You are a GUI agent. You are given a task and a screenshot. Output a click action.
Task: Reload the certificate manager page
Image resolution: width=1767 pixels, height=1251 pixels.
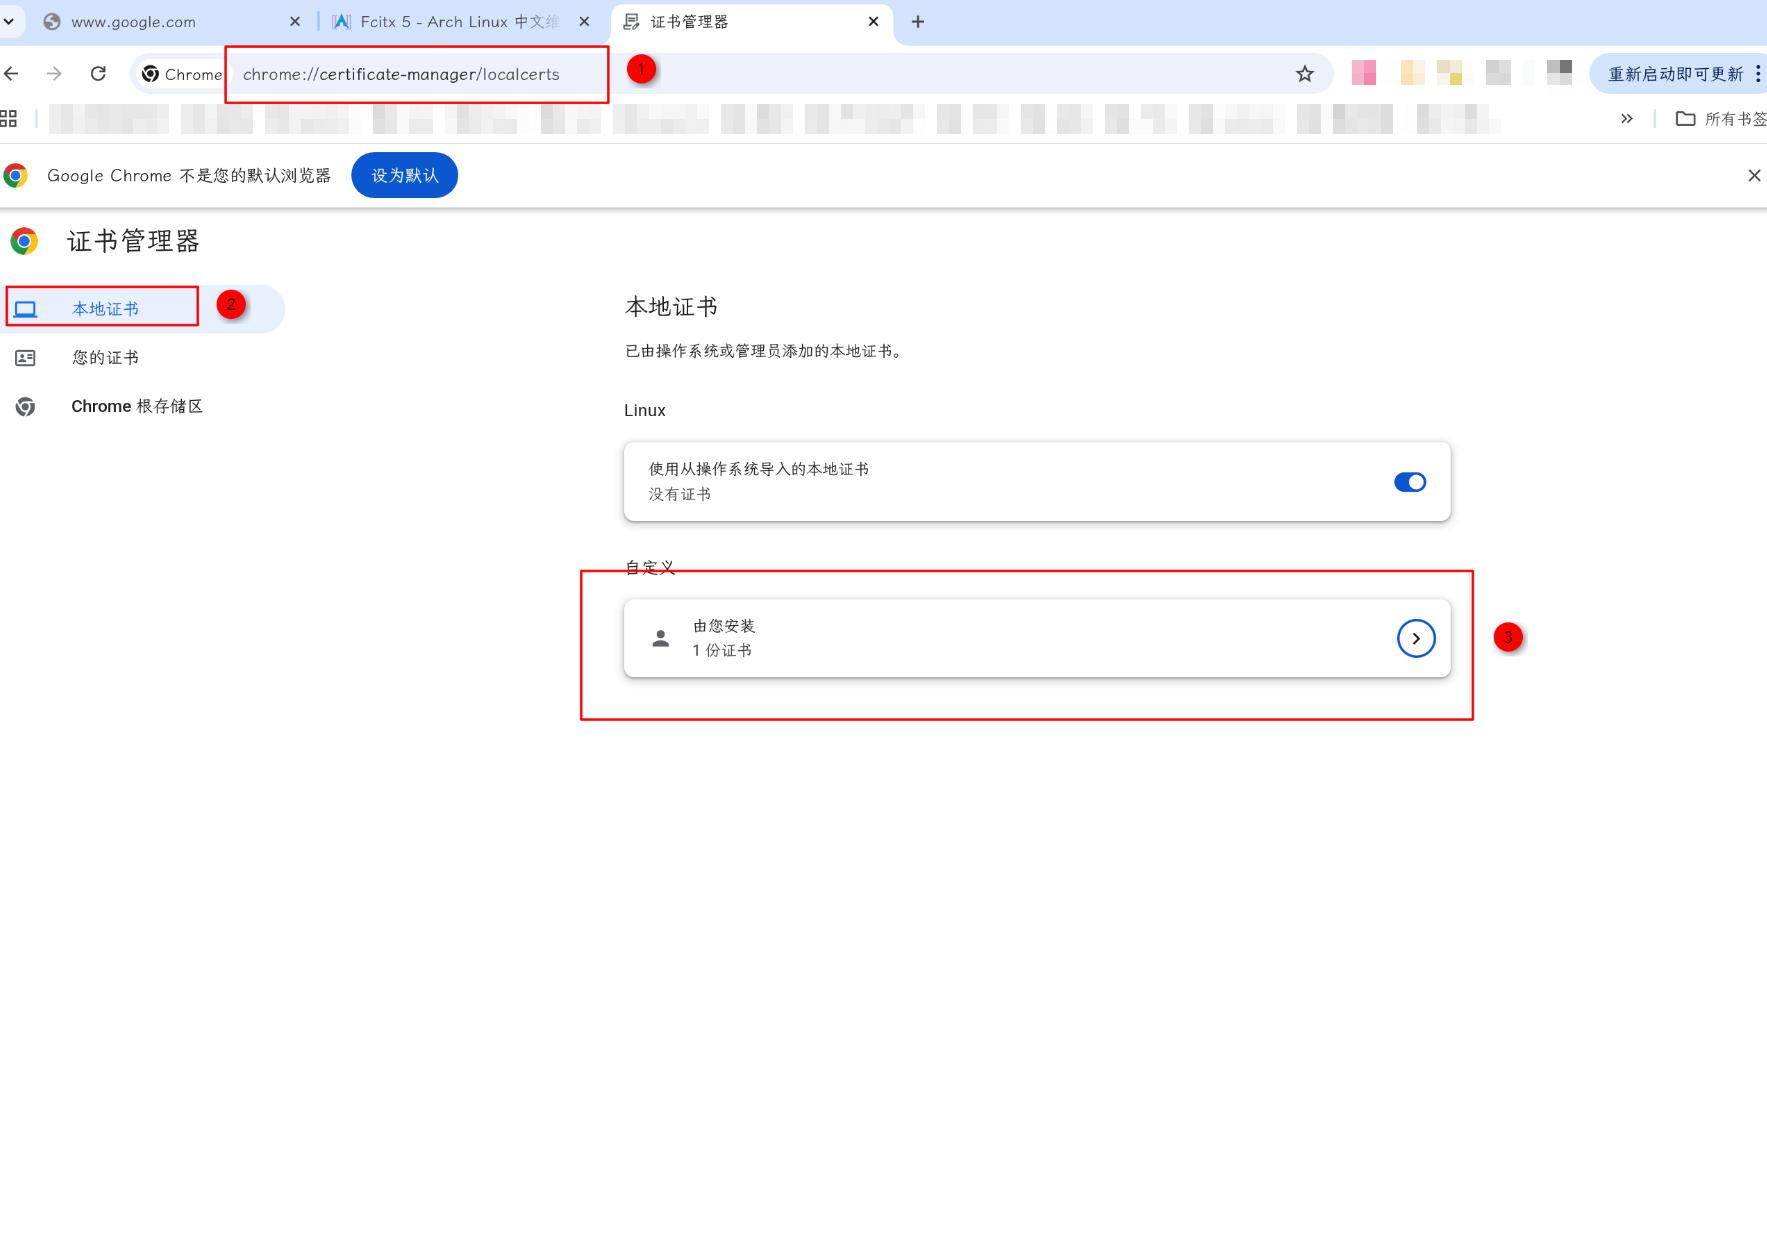[x=98, y=73]
